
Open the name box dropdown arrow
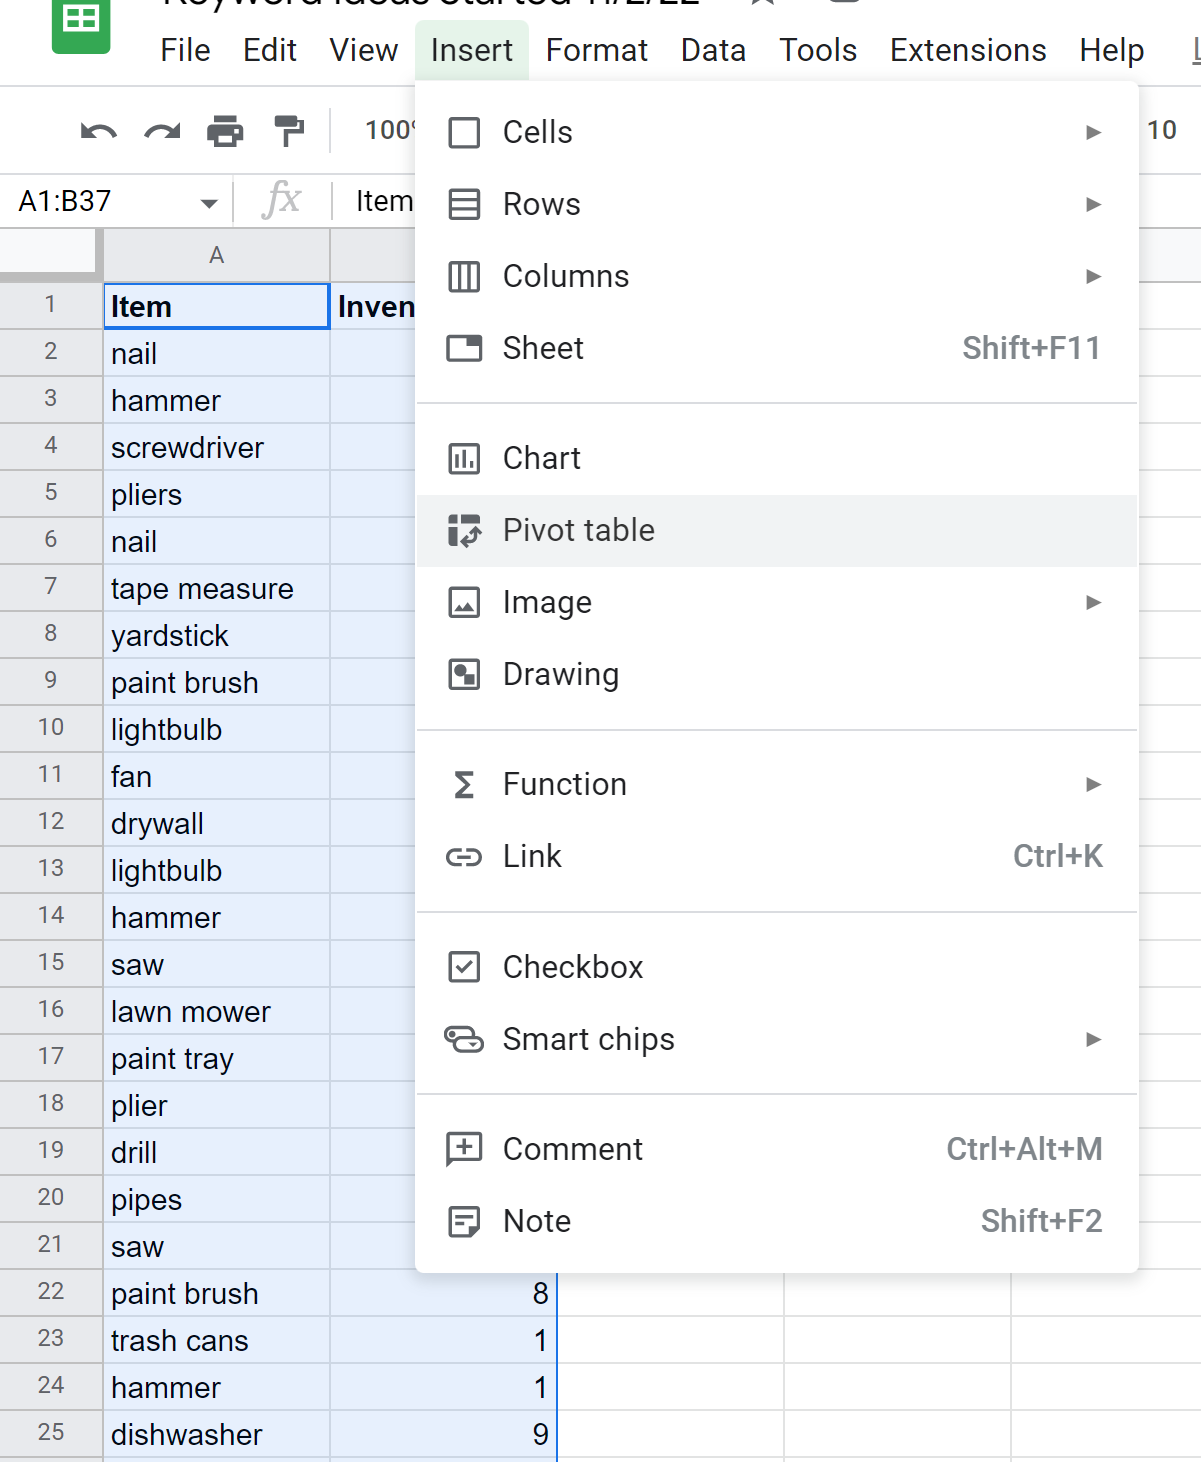[x=209, y=203]
